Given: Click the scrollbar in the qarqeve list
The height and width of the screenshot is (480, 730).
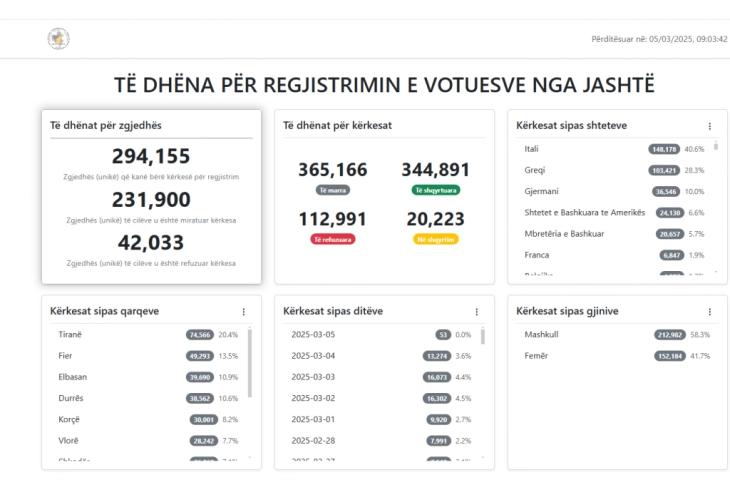Looking at the screenshot, I should tap(250, 360).
